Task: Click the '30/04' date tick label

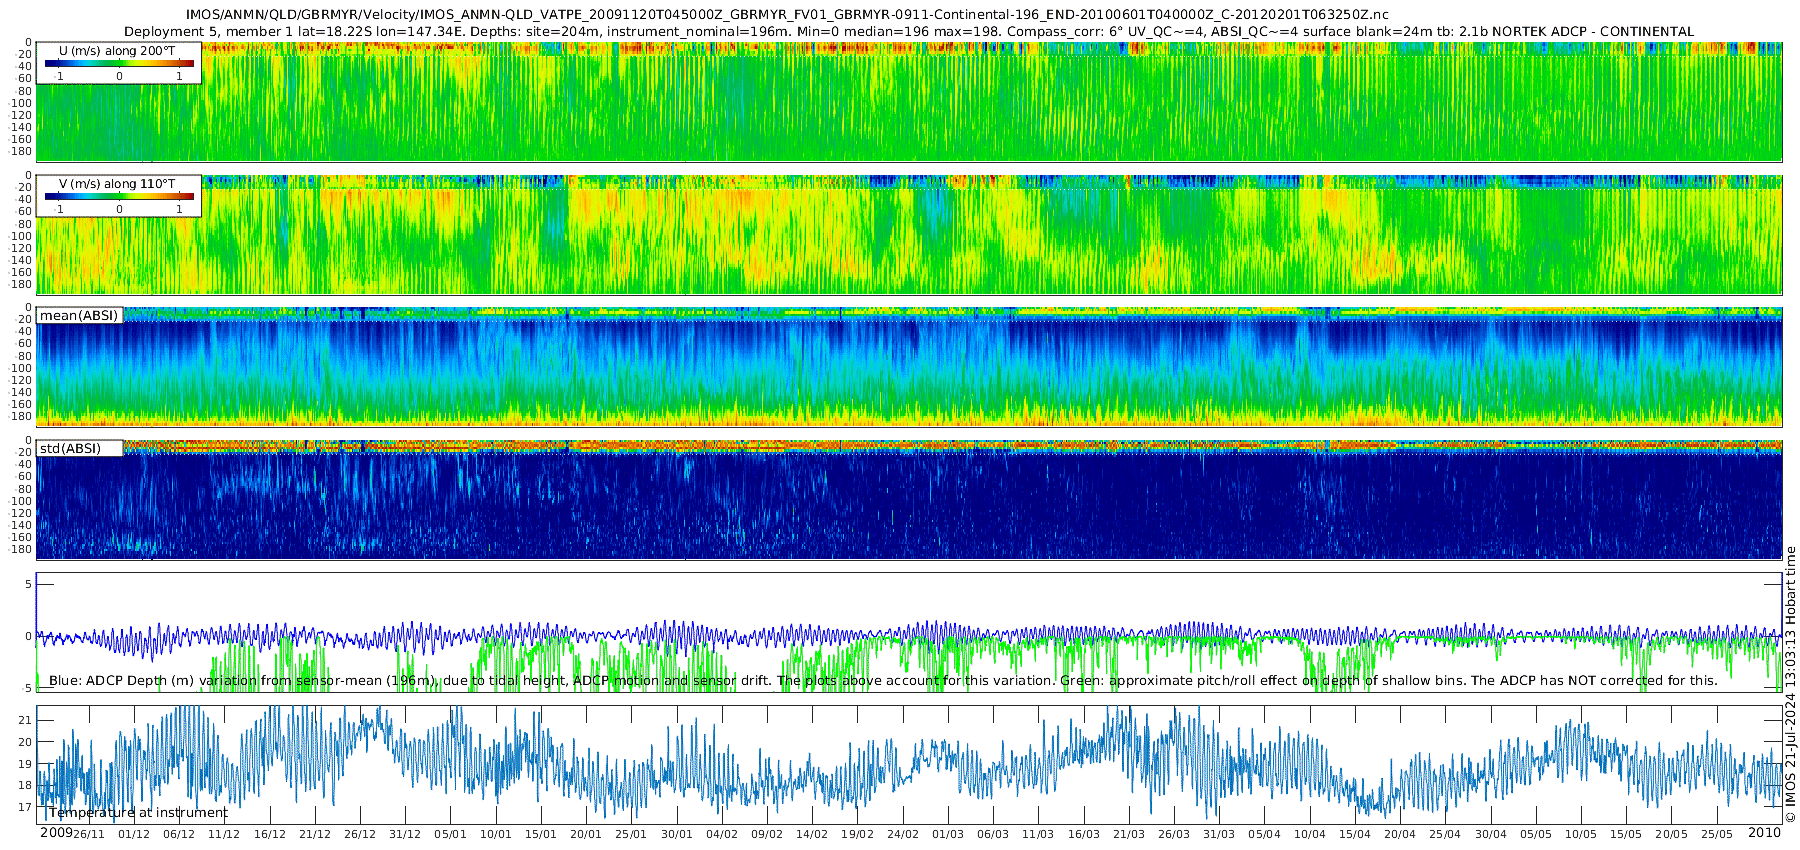Action: coord(1490,834)
